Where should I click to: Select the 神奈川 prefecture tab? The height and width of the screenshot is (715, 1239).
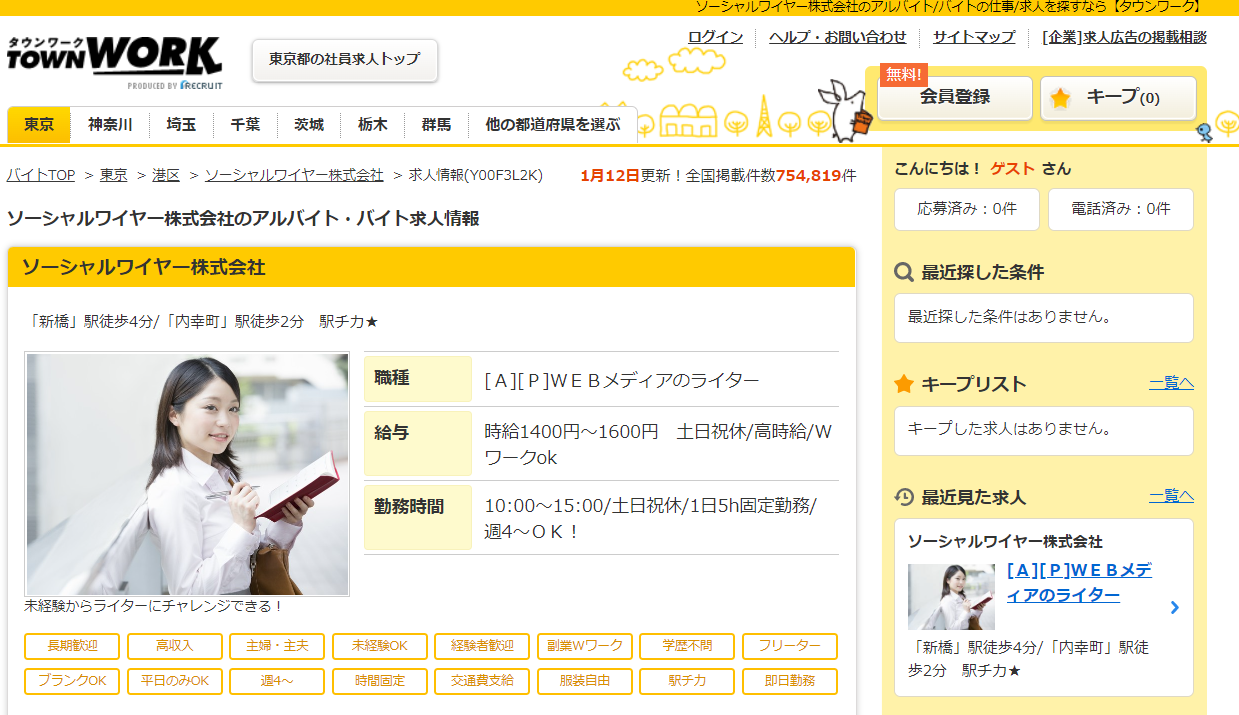pos(110,125)
